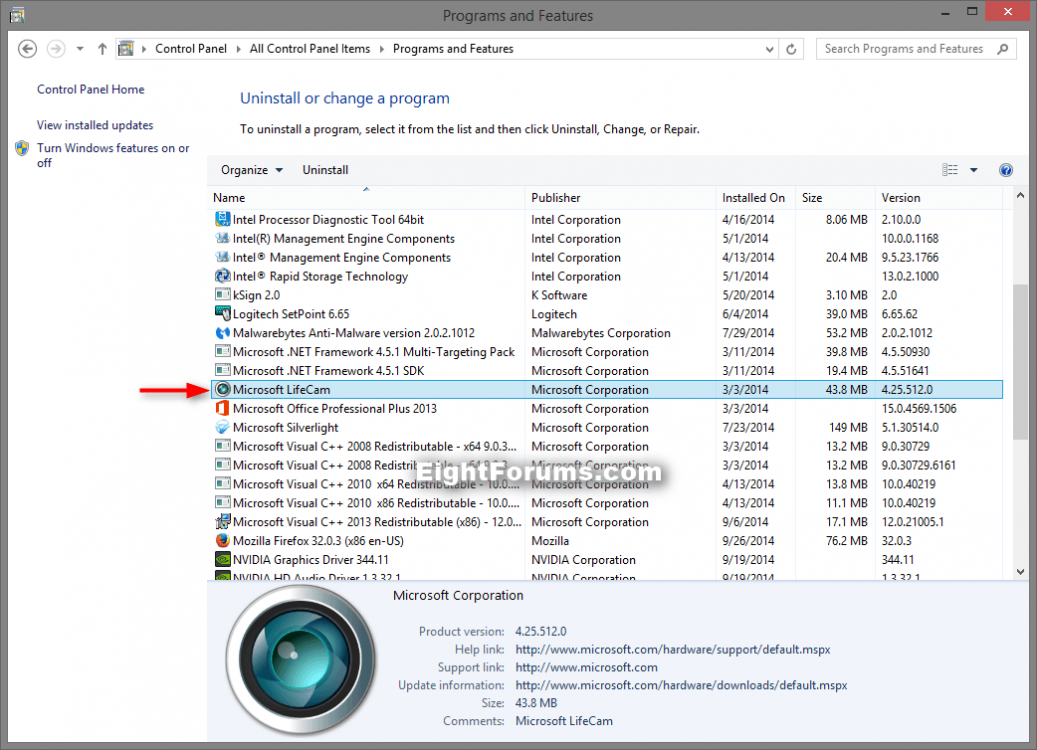Open the recent locations dropdown arrow
The height and width of the screenshot is (750, 1037).
[x=80, y=49]
